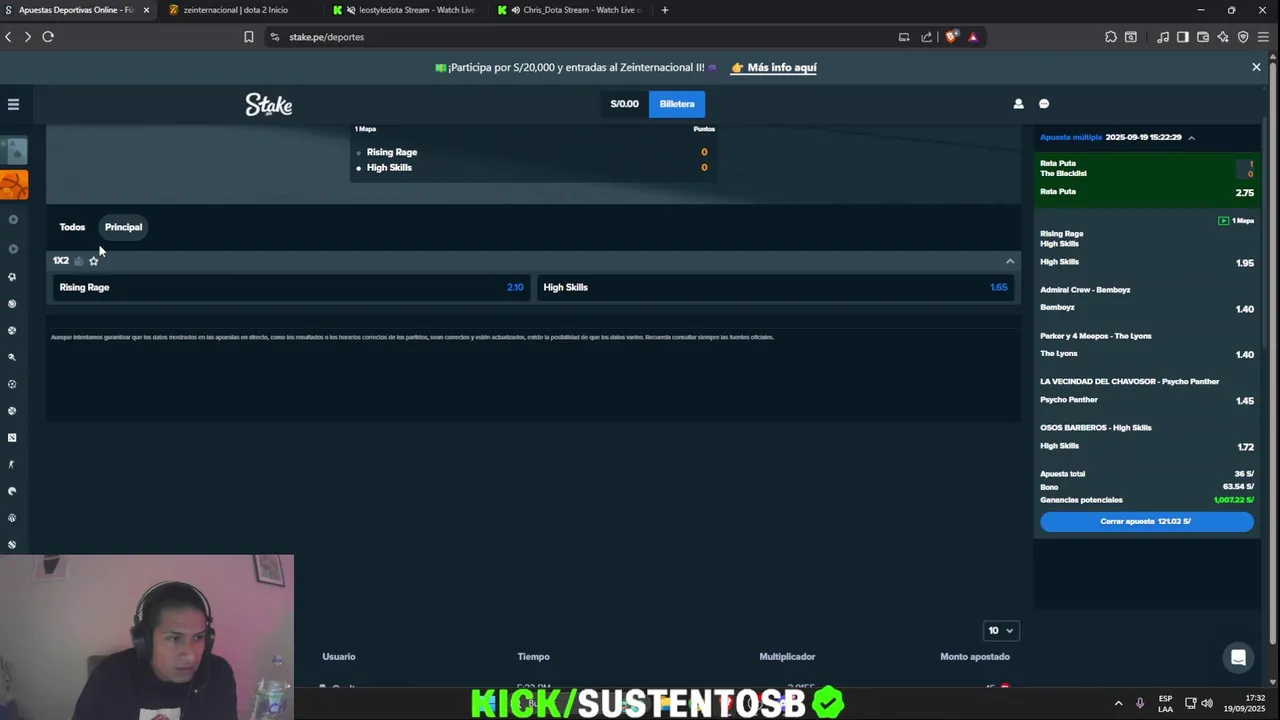
Task: Click Cerrar apuesta 121.02 S/ button
Action: 1146,521
